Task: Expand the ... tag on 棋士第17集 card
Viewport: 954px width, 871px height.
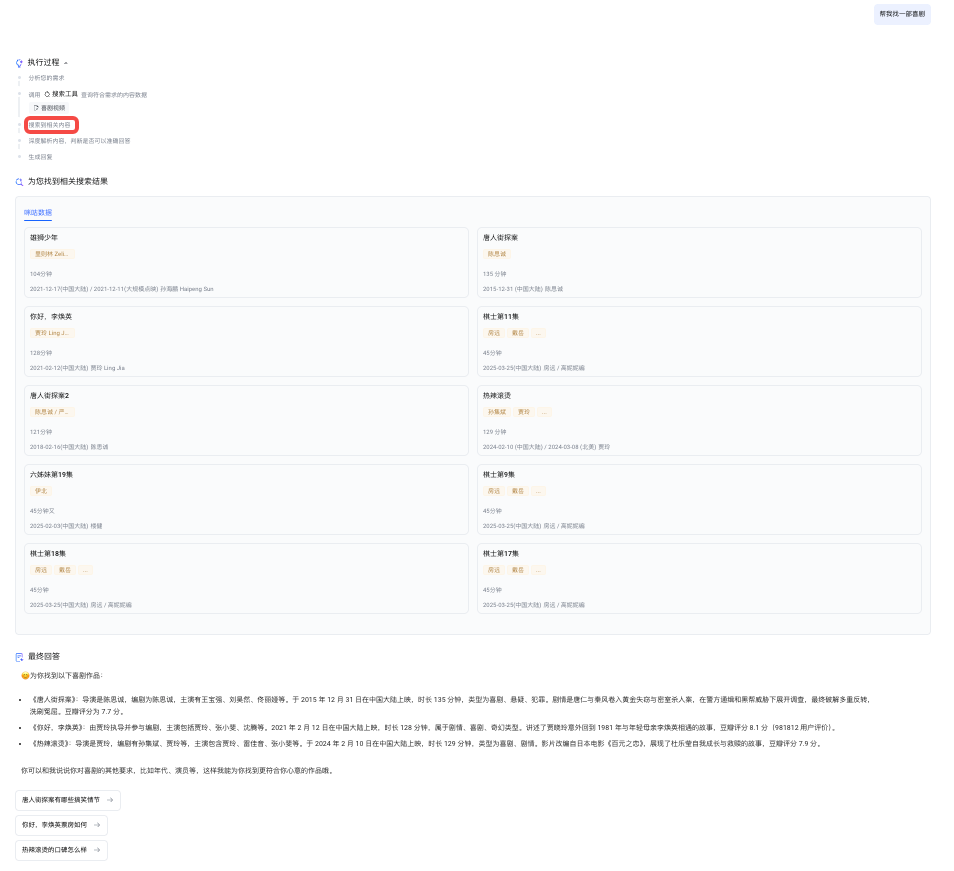Action: pyautogui.click(x=538, y=571)
